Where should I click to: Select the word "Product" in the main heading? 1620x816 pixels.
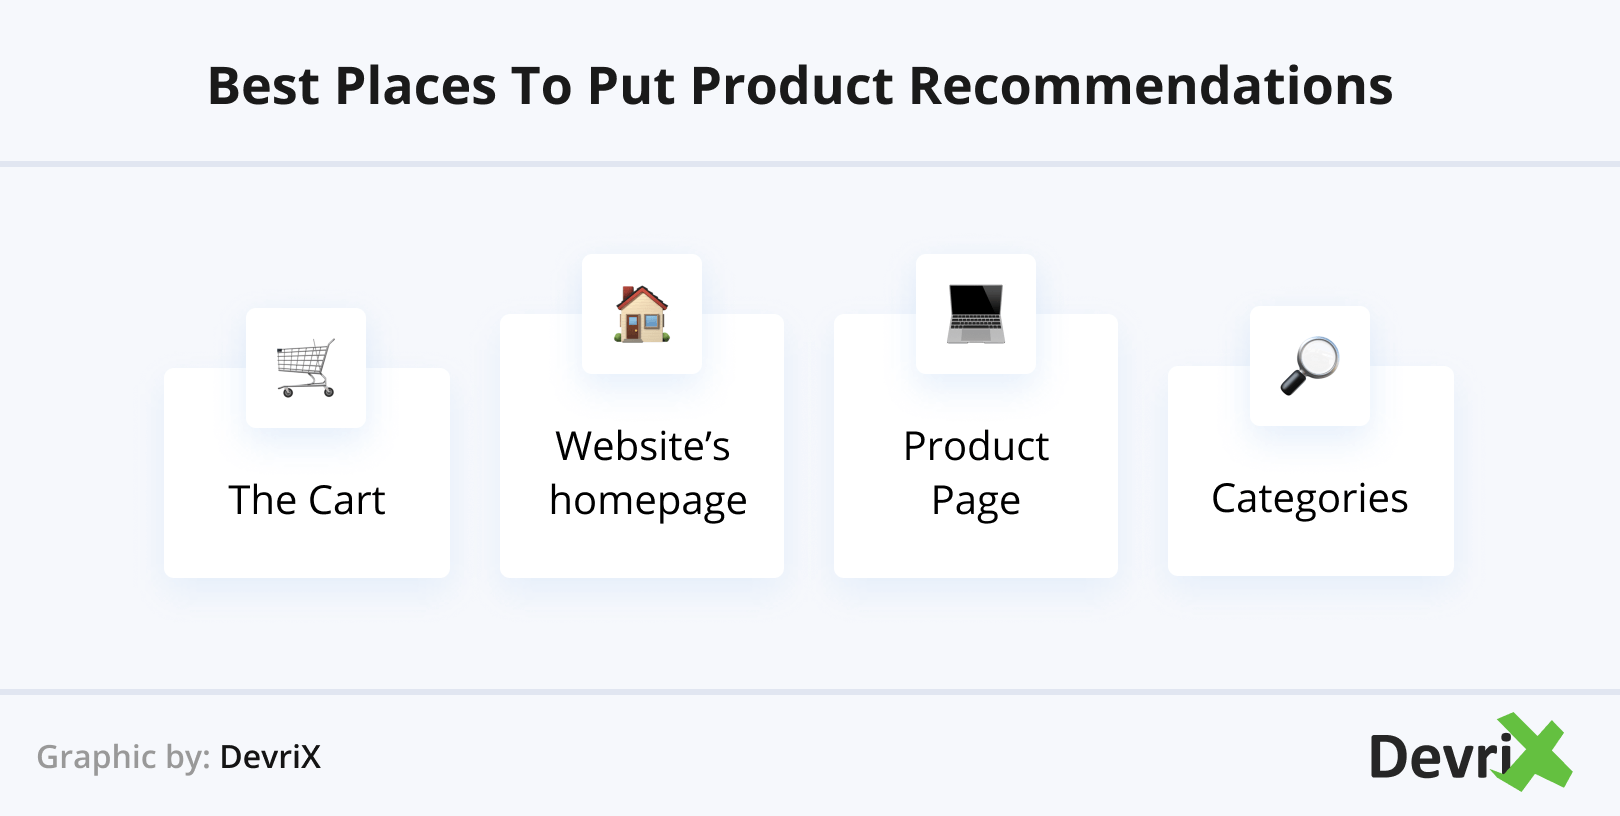point(792,86)
